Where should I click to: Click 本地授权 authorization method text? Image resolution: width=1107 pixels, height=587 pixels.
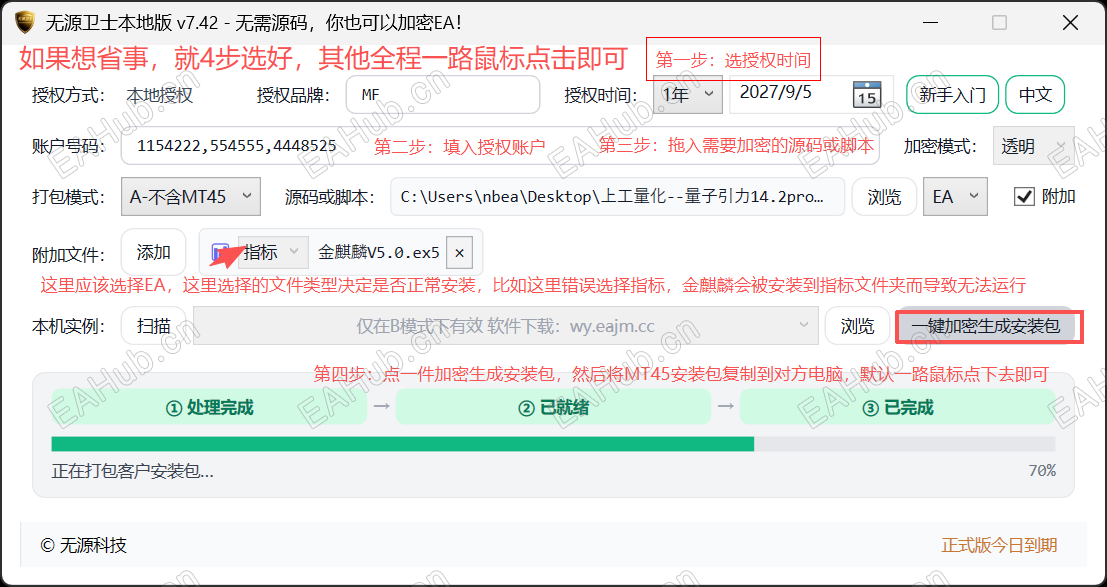[160, 95]
